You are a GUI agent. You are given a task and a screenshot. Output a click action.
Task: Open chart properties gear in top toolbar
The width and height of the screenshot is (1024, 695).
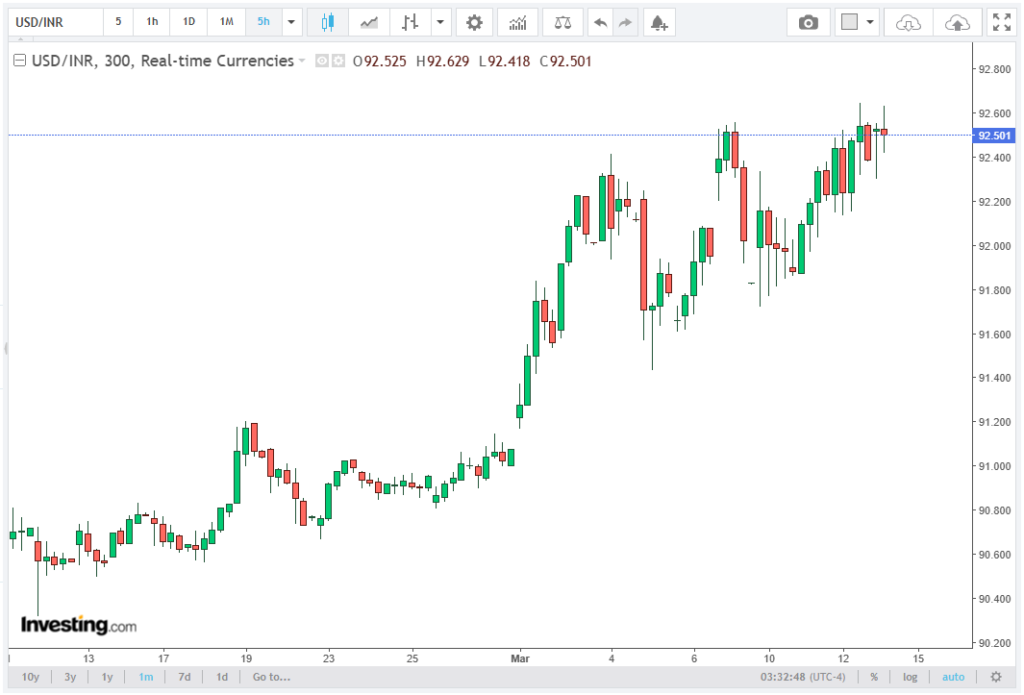tap(474, 22)
